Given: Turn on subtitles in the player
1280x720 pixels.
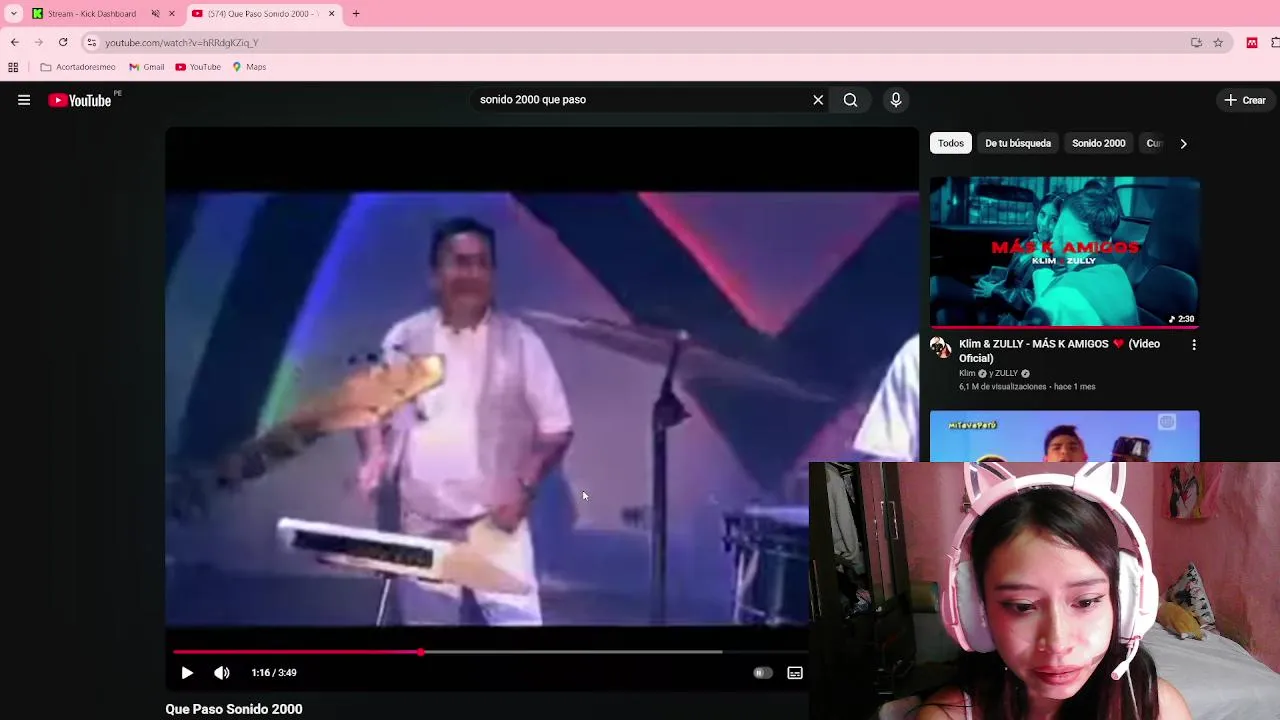Looking at the screenshot, I should pyautogui.click(x=795, y=673).
